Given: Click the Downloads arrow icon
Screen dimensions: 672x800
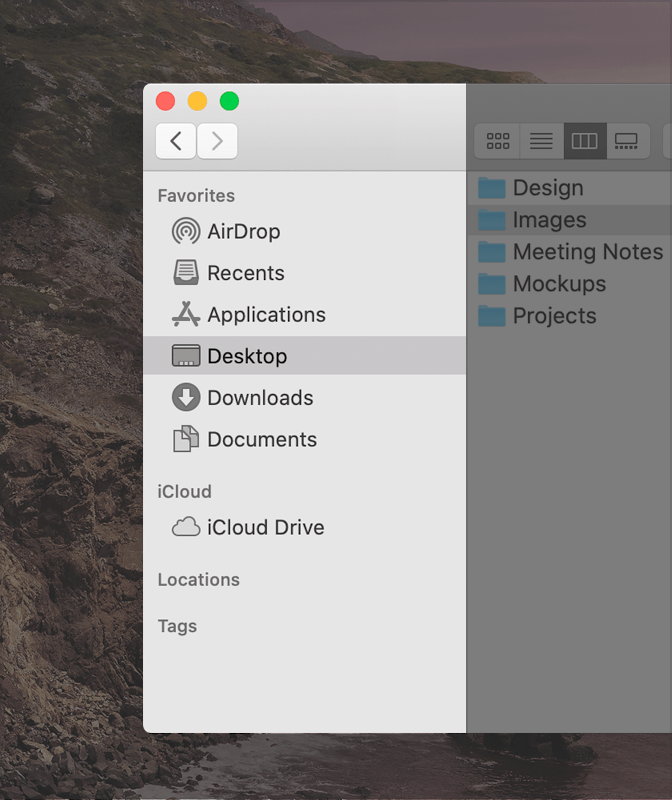Looking at the screenshot, I should 186,397.
